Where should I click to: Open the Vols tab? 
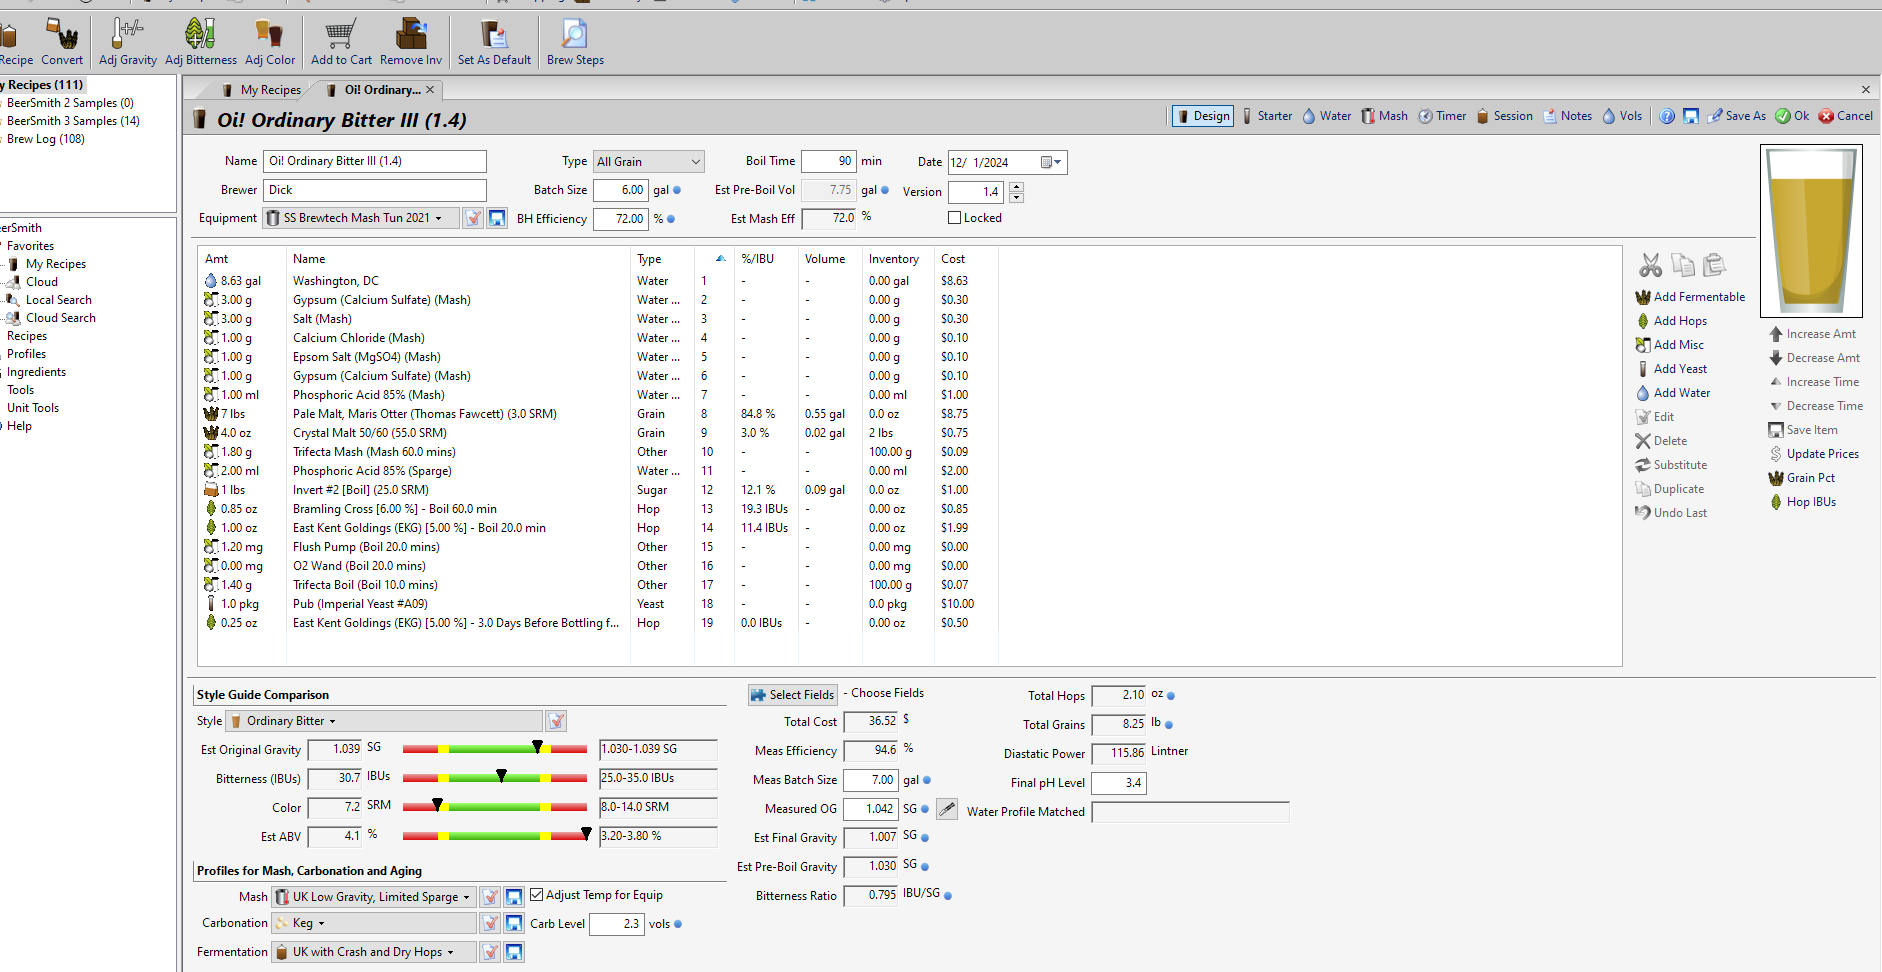(1622, 116)
